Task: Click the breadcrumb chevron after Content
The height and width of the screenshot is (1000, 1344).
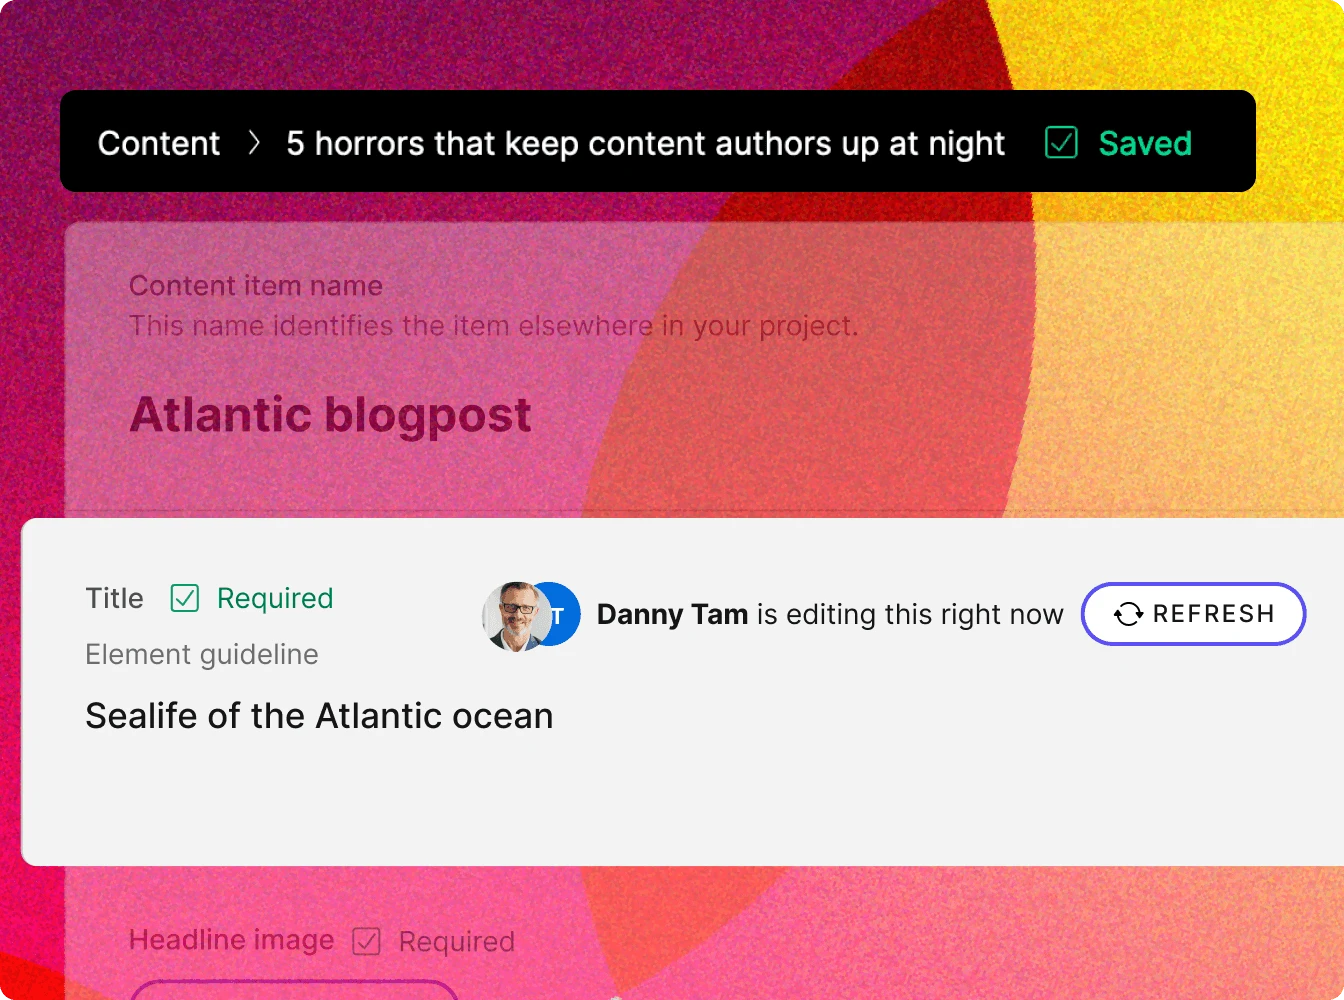Action: pos(256,143)
